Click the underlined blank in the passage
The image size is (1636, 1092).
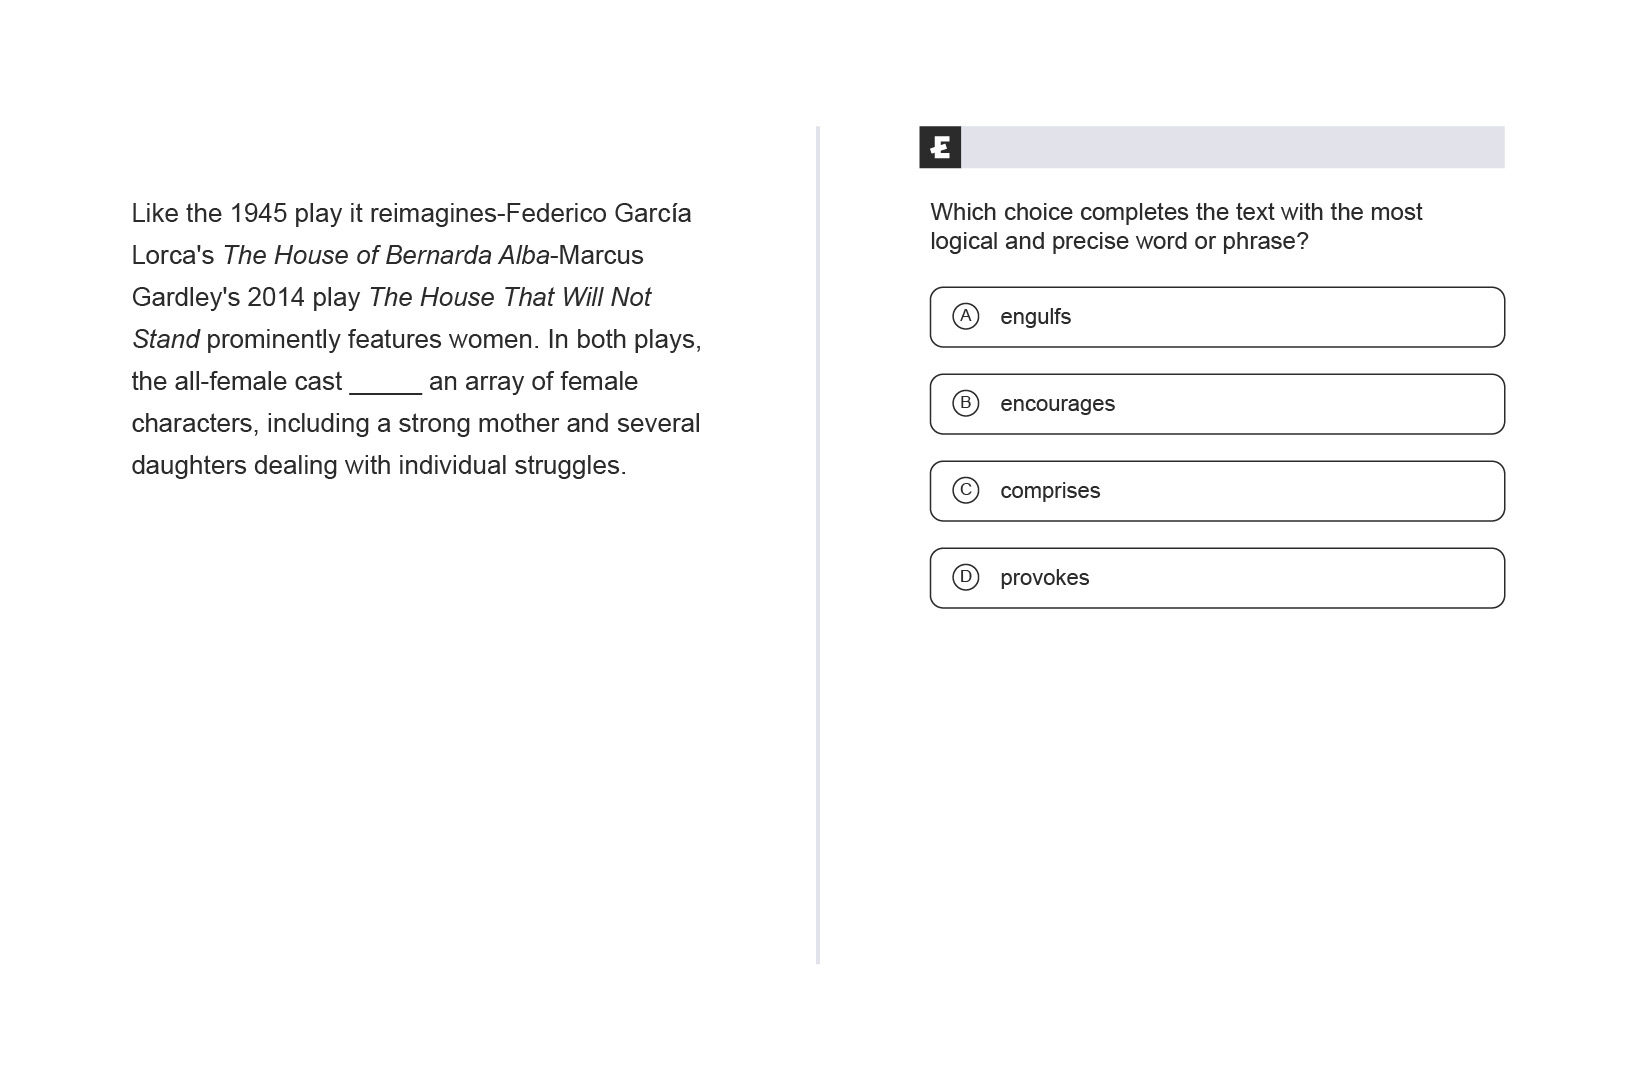click(x=385, y=384)
